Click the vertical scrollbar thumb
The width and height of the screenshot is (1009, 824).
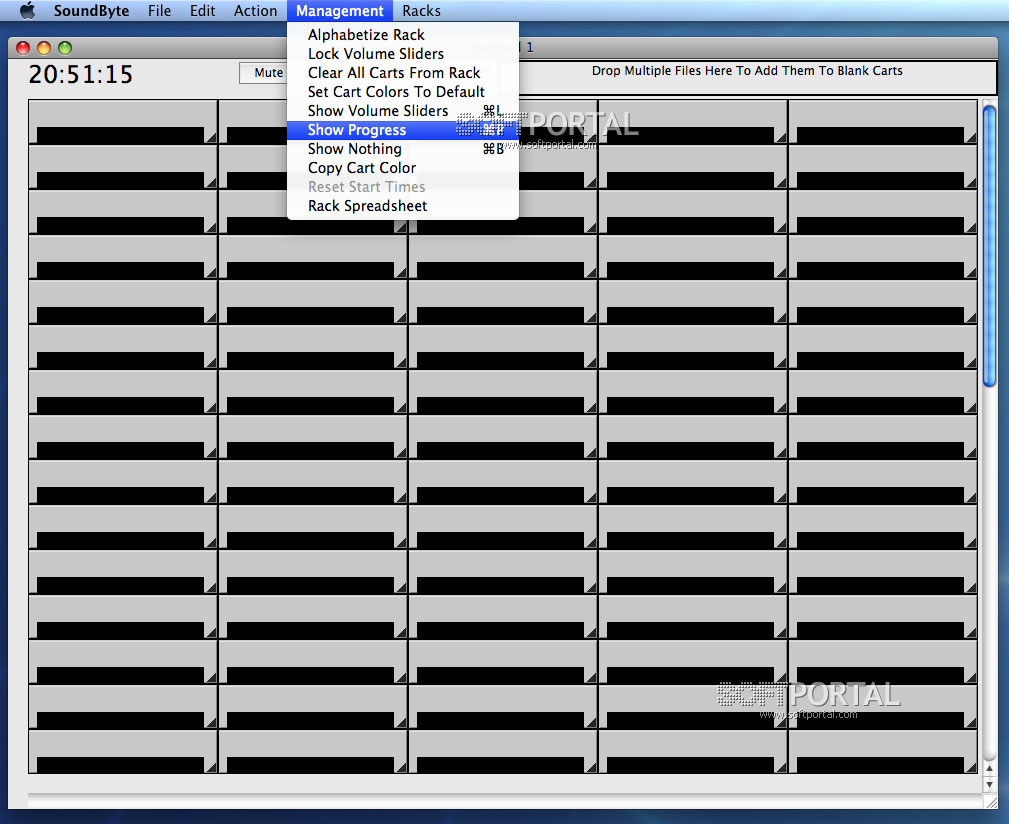click(x=989, y=246)
